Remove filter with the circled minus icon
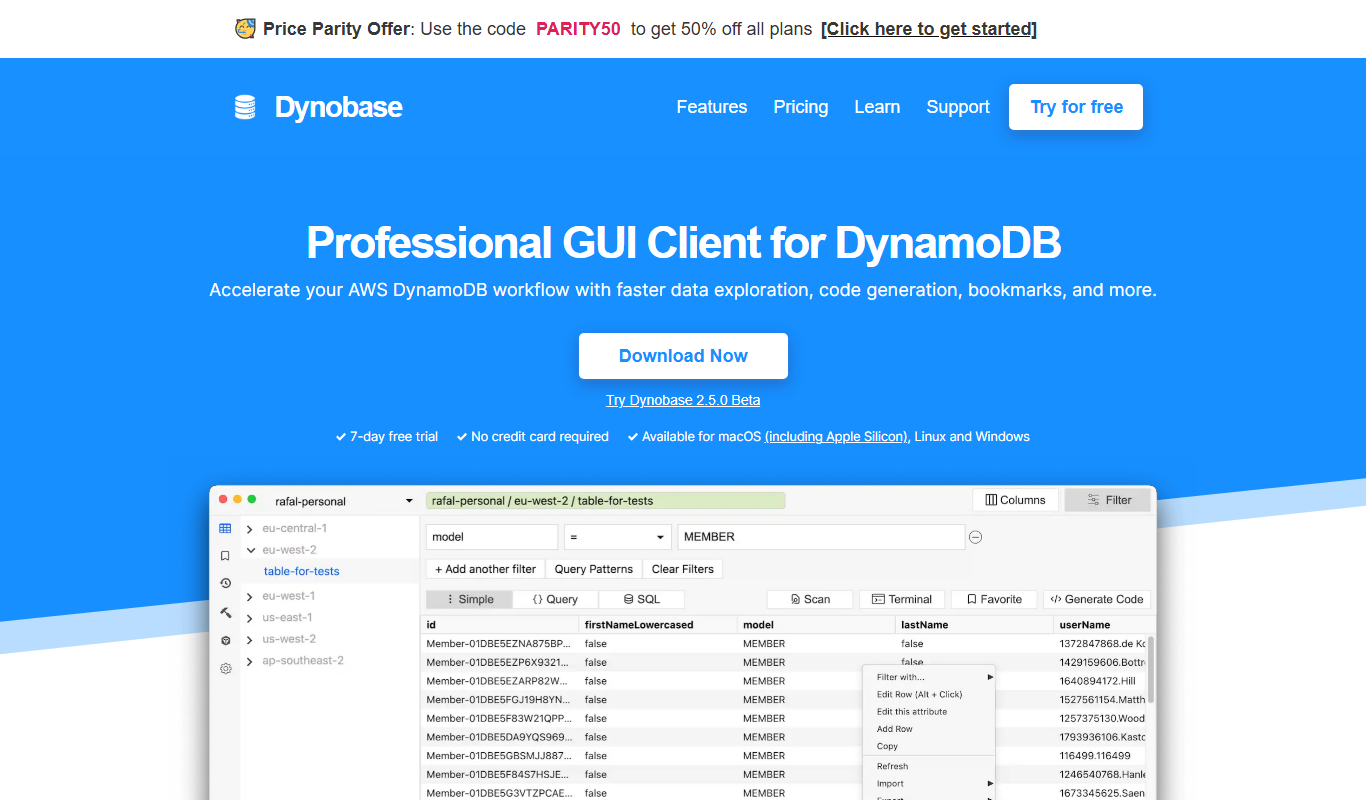The width and height of the screenshot is (1366, 800). click(976, 537)
